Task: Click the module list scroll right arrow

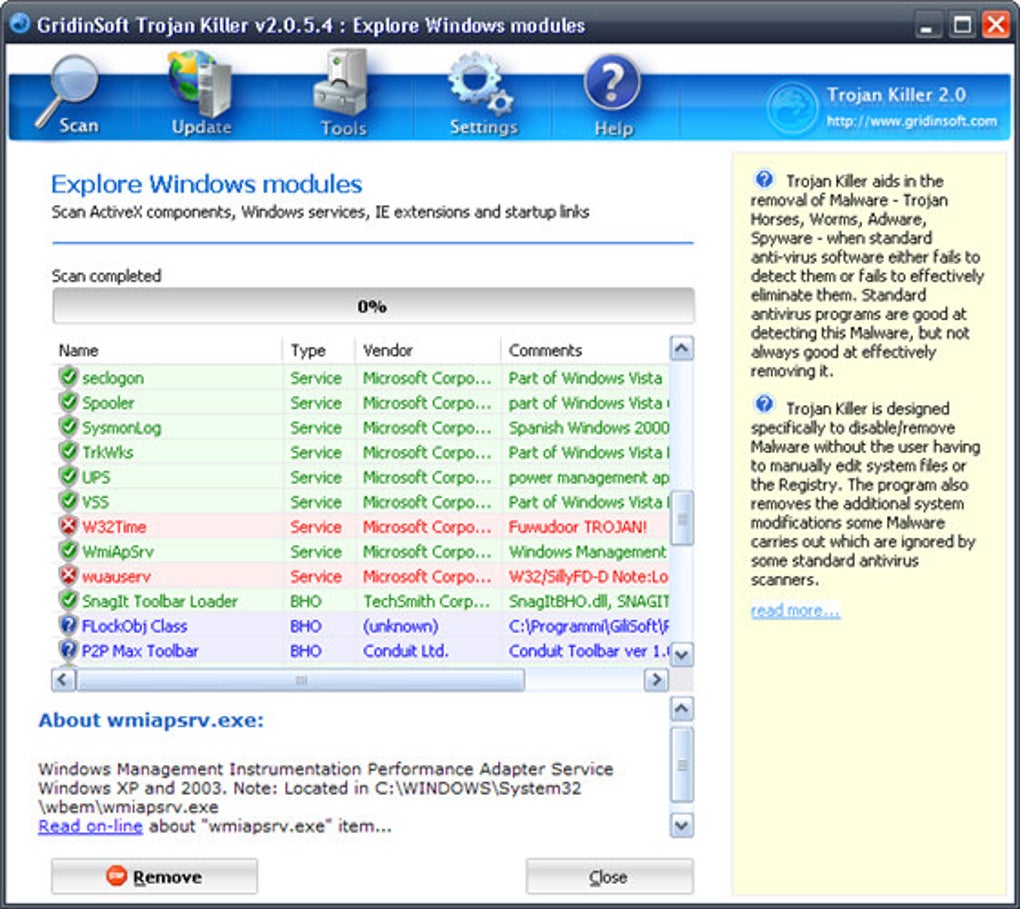Action: click(x=656, y=679)
